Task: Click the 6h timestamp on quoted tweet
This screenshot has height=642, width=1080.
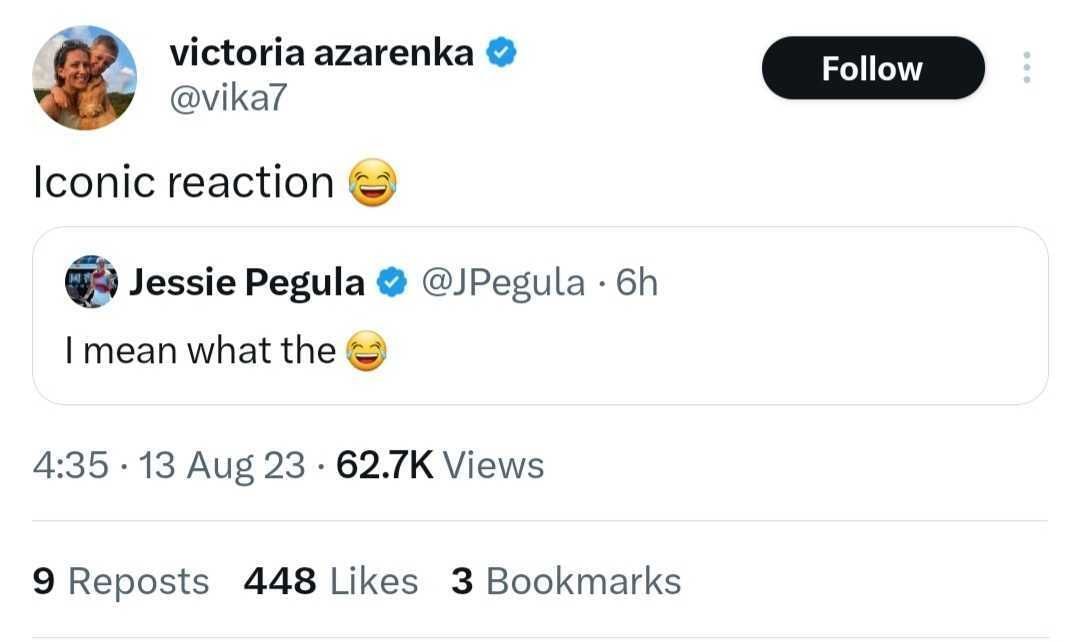Action: (637, 283)
